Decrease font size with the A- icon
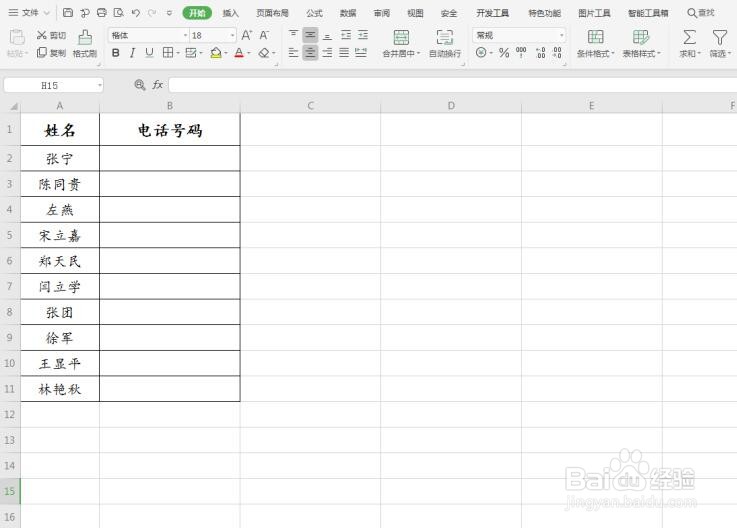The height and width of the screenshot is (528, 737). tap(264, 35)
